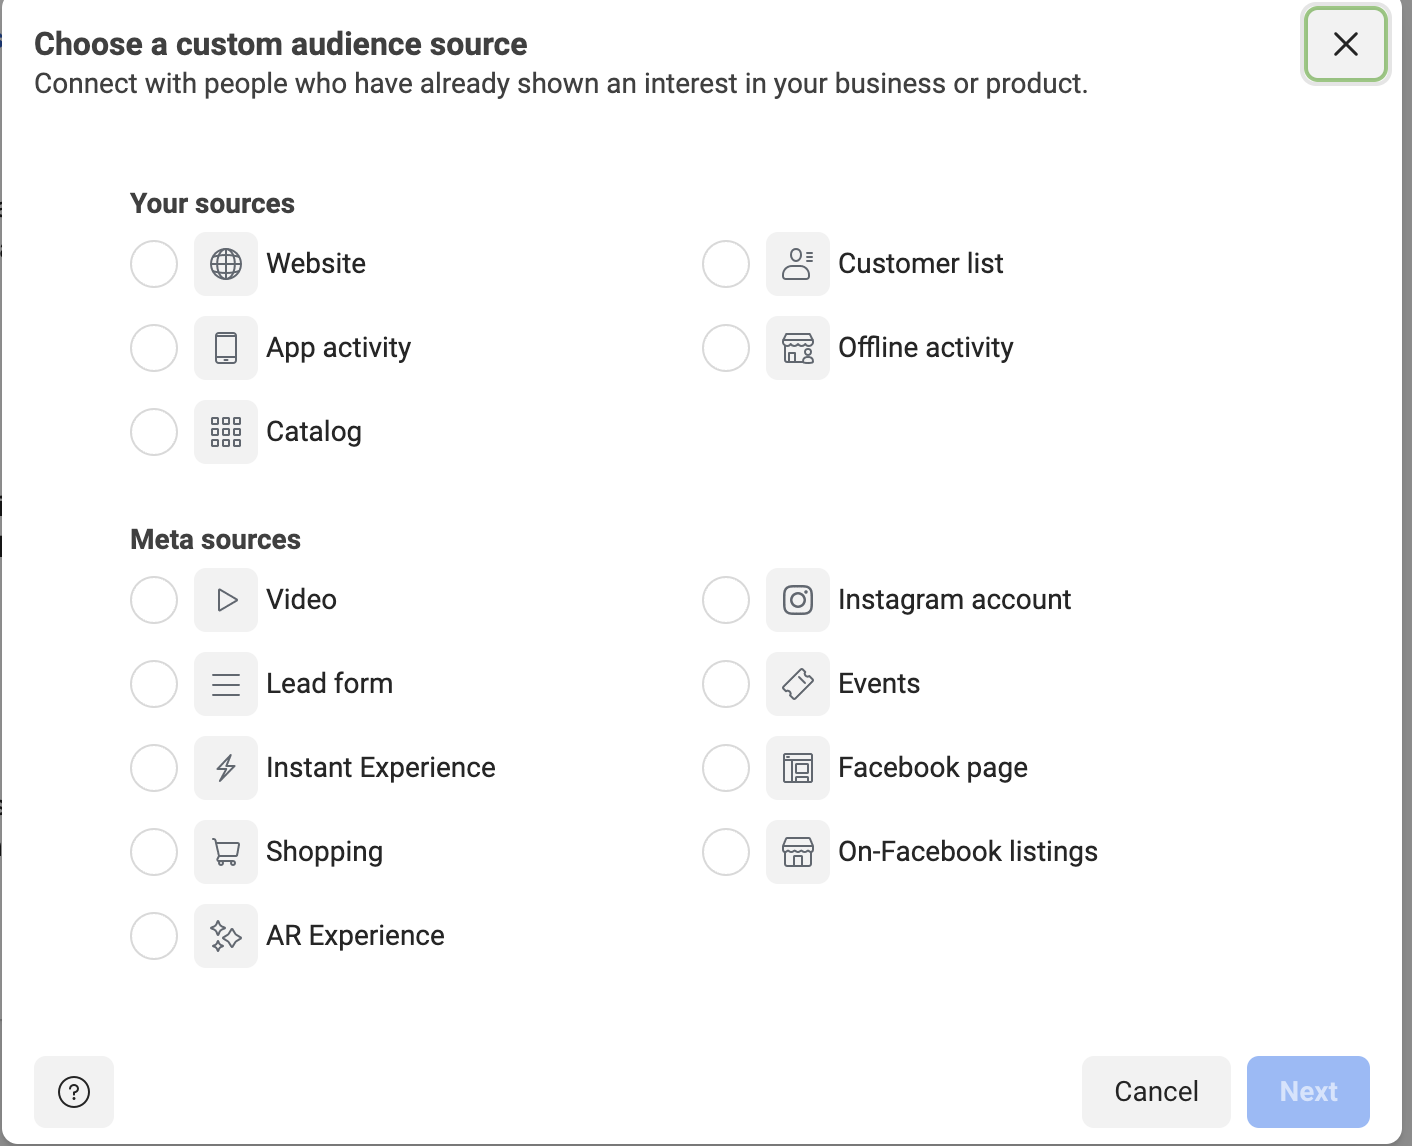Open the help question mark icon
The height and width of the screenshot is (1146, 1412).
[x=73, y=1092]
